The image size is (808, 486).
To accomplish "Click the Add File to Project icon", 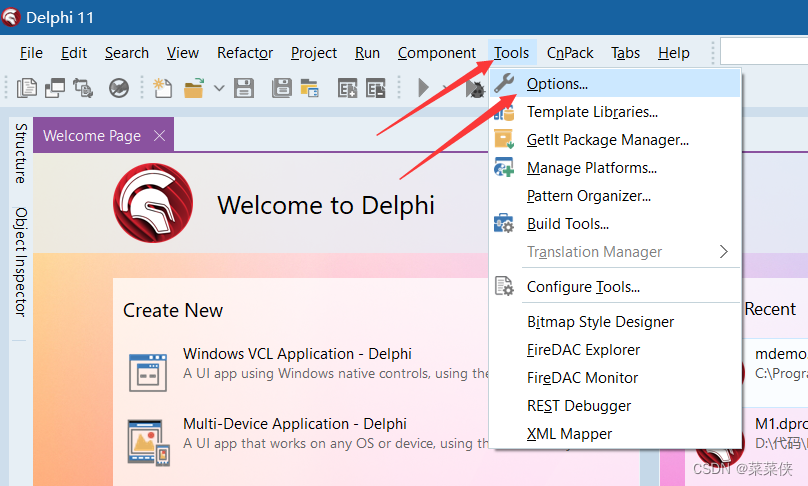I will coord(347,88).
